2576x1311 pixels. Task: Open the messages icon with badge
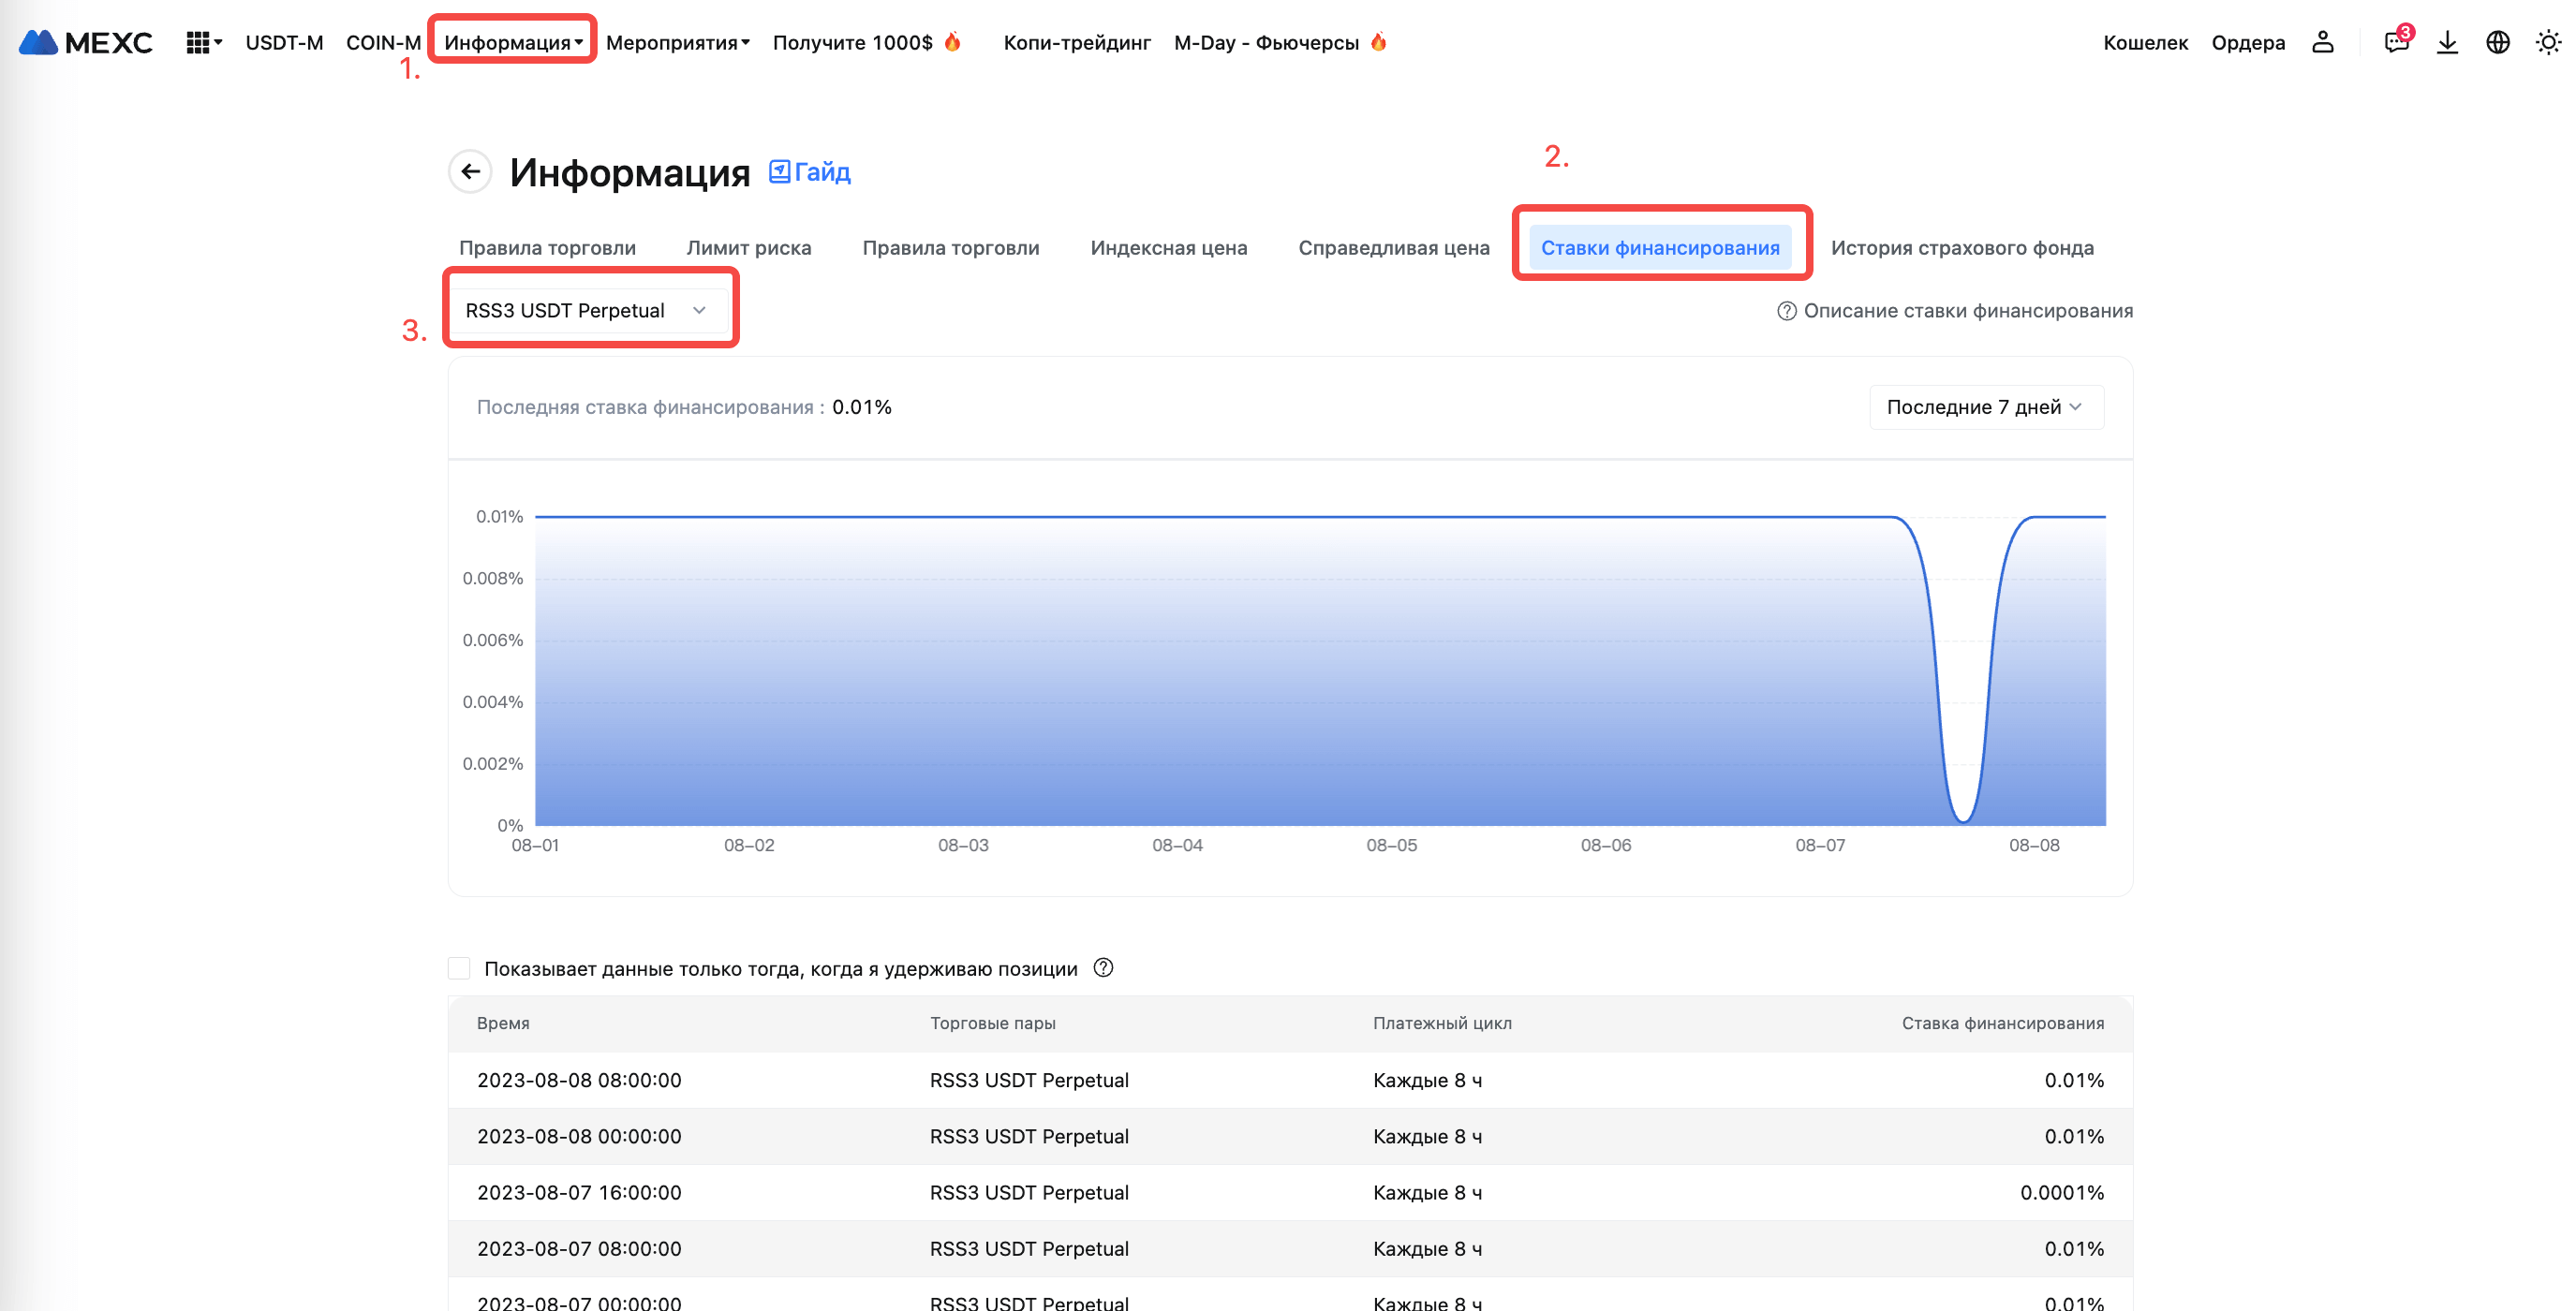pos(2395,42)
